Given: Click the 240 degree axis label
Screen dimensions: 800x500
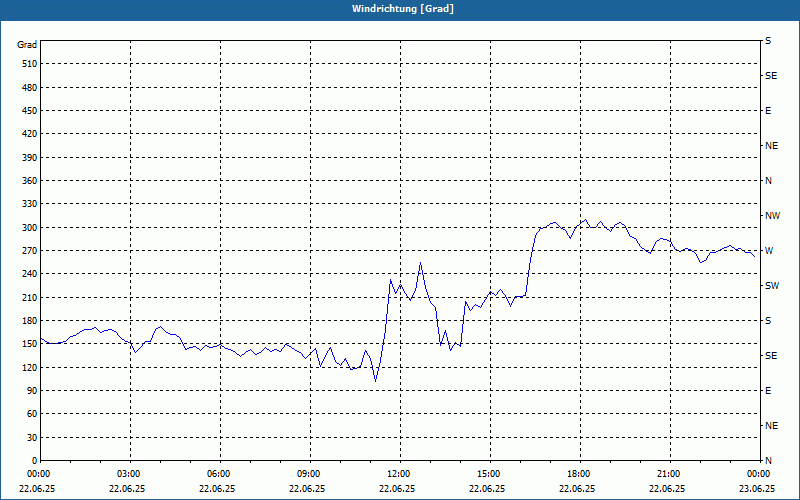Looking at the screenshot, I should click(30, 274).
